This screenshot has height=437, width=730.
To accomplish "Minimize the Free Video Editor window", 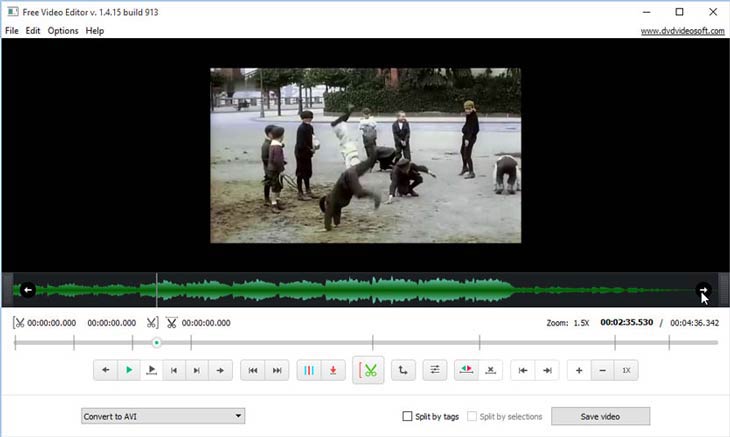I will point(646,12).
